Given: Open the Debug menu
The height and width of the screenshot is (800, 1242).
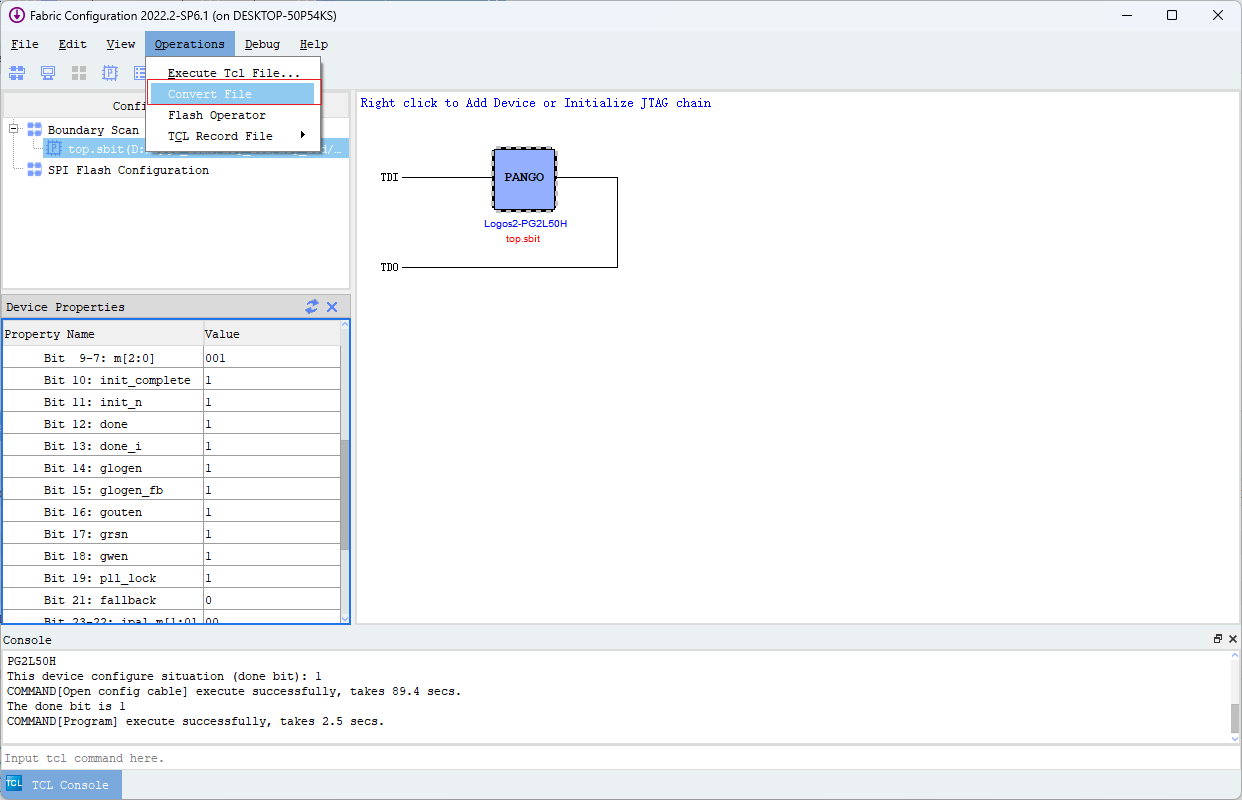Looking at the screenshot, I should (261, 44).
